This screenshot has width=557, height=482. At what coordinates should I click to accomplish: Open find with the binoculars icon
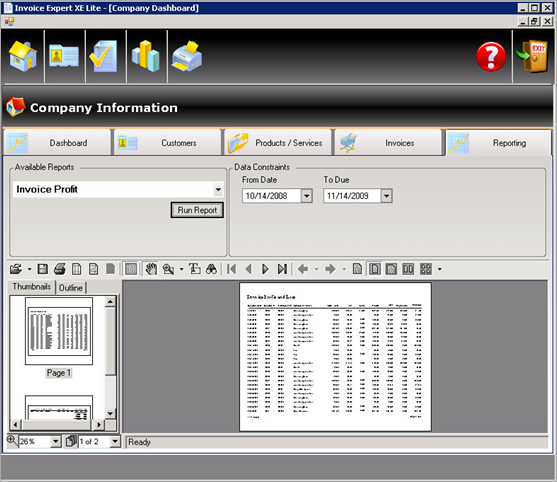tap(211, 269)
